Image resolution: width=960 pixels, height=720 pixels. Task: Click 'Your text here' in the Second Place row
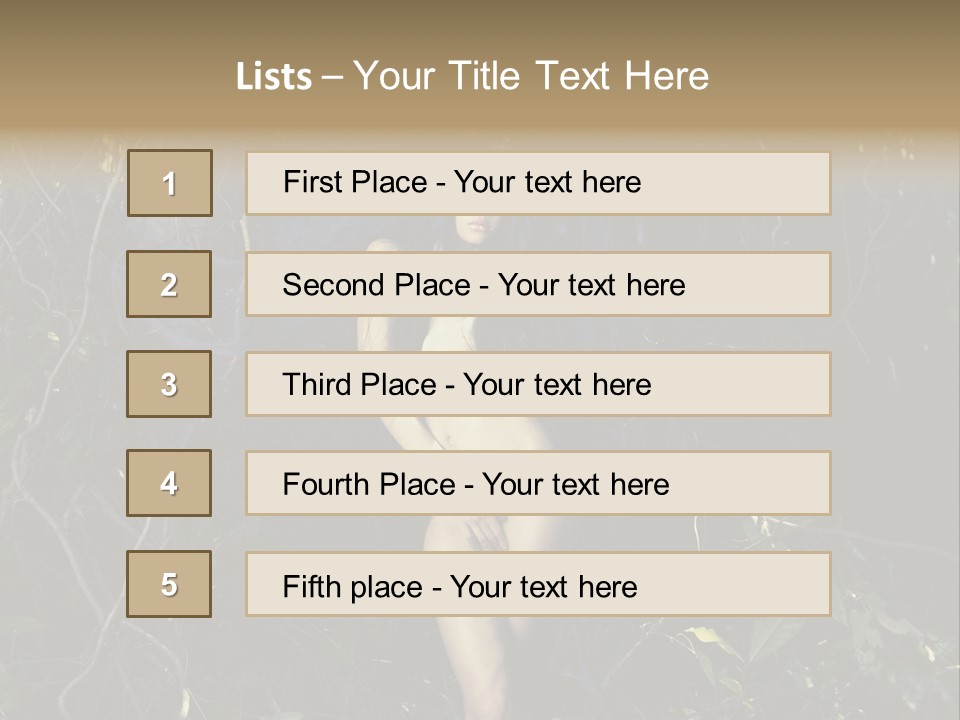point(591,285)
